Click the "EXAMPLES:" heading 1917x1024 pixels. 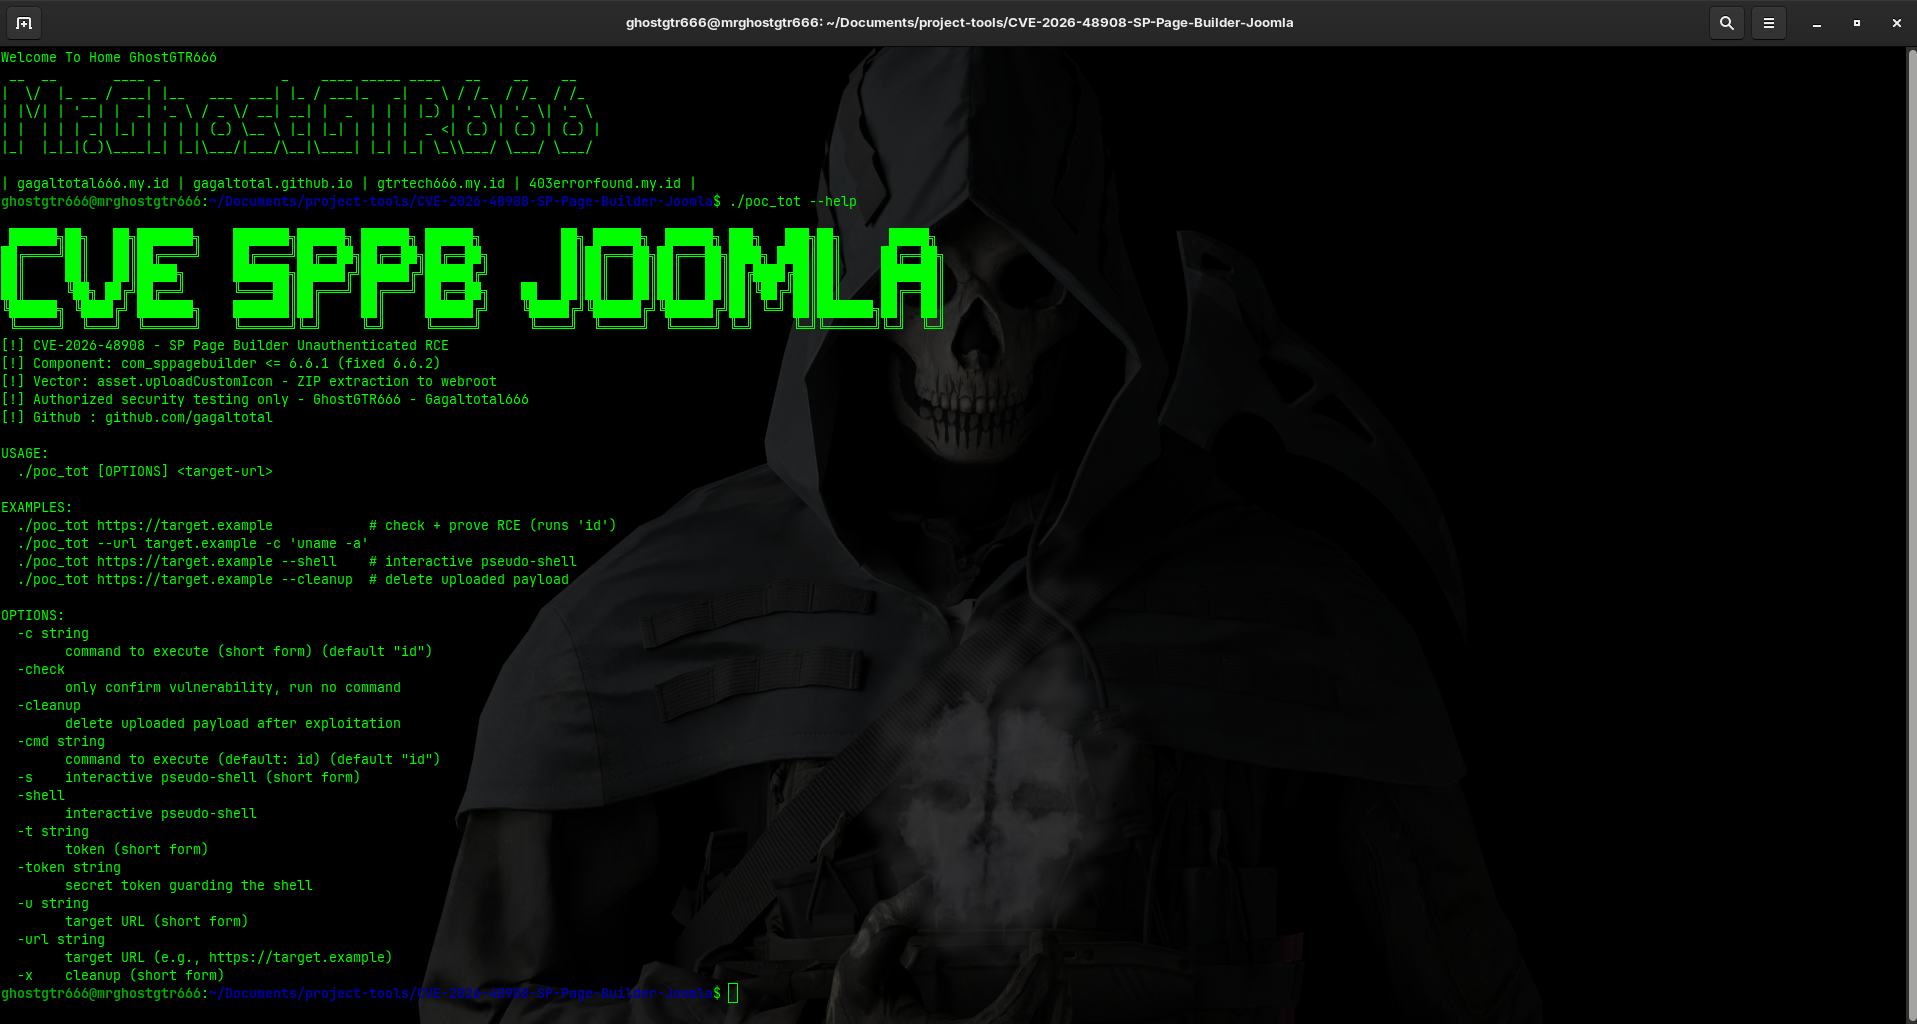37,507
